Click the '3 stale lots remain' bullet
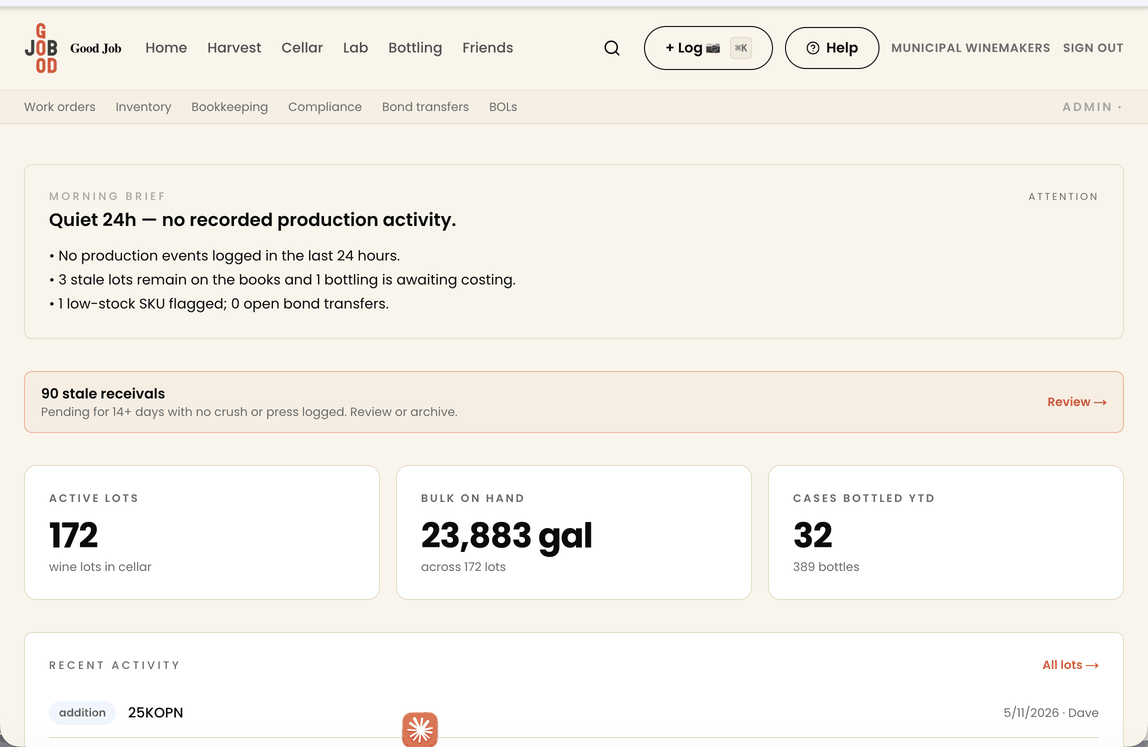This screenshot has width=1148, height=747. tap(283, 280)
